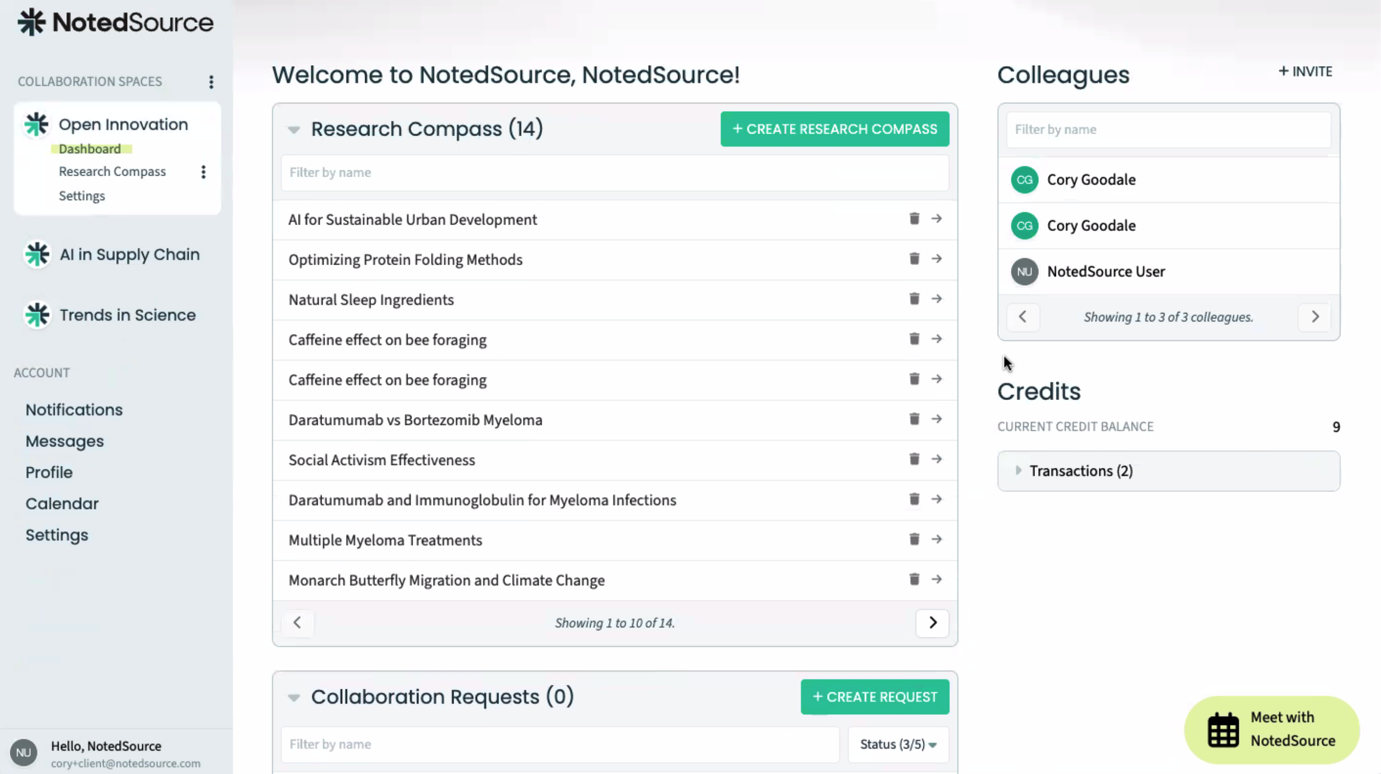This screenshot has height=774, width=1381.
Task: Collapse the Research Compass section
Action: pyautogui.click(x=294, y=130)
